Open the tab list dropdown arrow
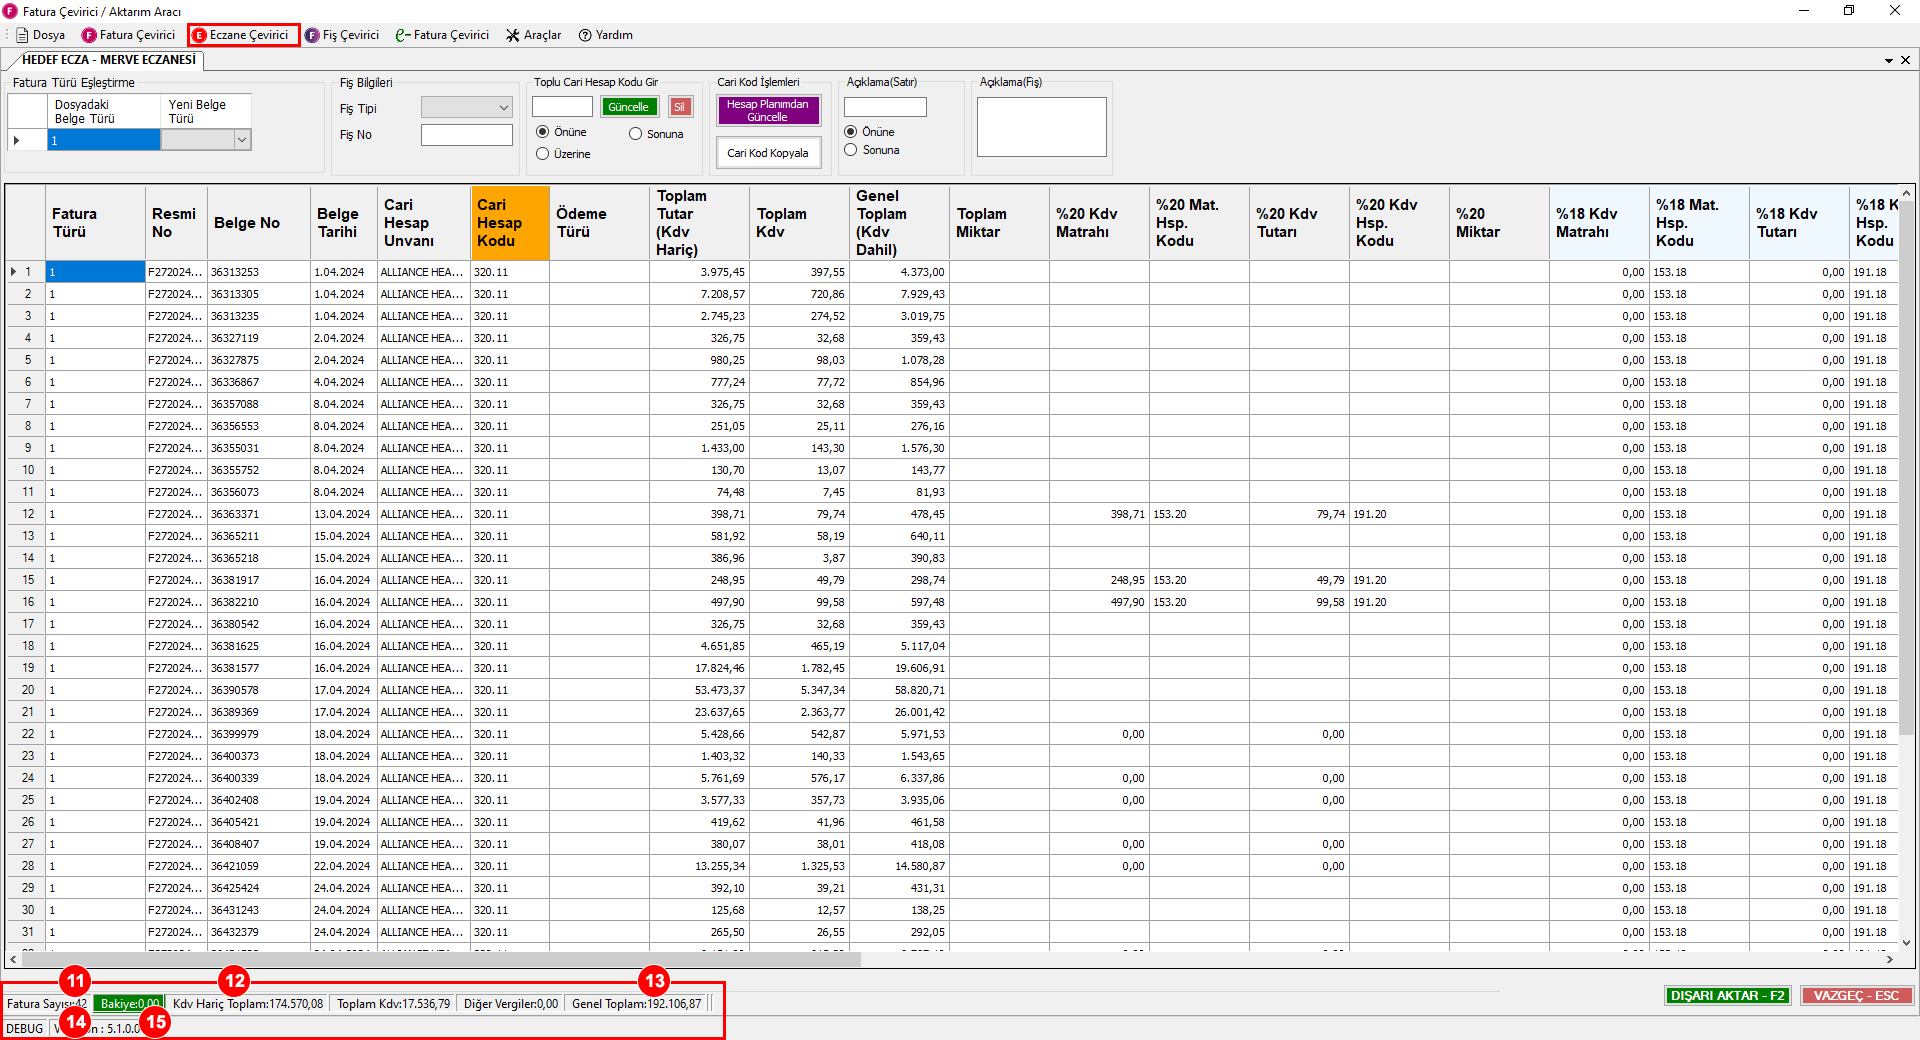The height and width of the screenshot is (1040, 1920). 1889,60
